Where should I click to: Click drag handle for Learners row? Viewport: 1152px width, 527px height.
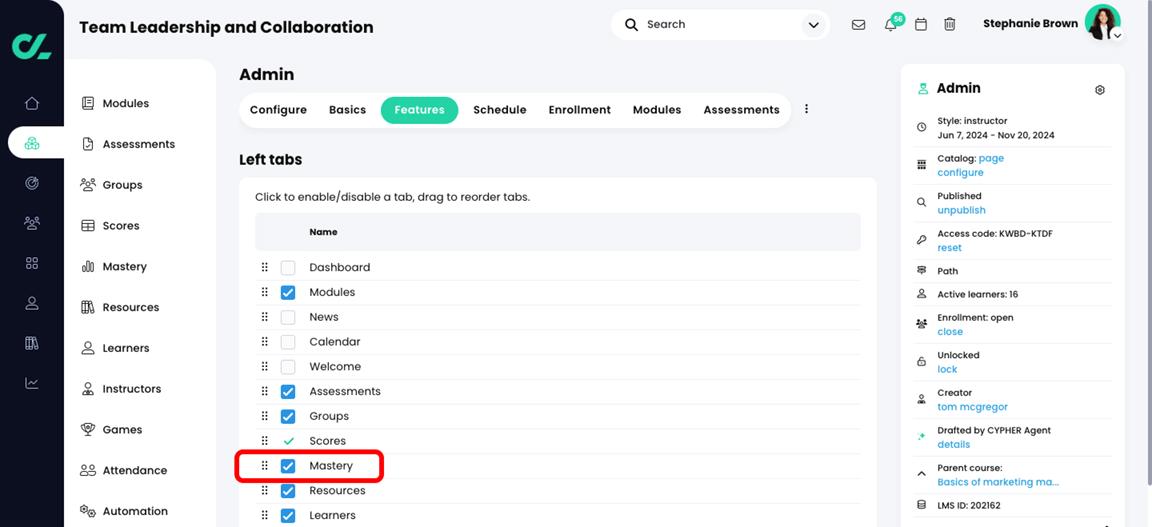[x=265, y=515]
